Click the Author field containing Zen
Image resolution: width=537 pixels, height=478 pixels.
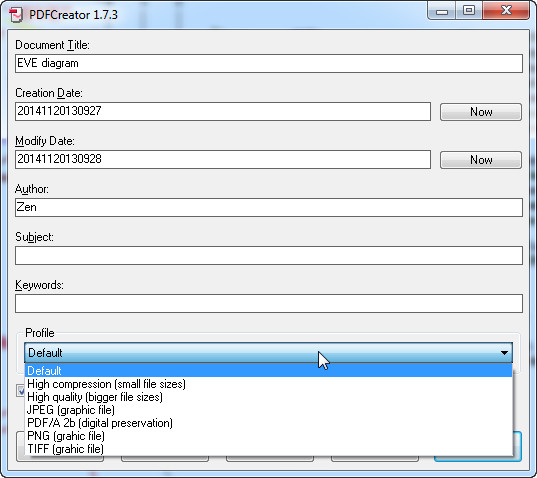(x=269, y=207)
